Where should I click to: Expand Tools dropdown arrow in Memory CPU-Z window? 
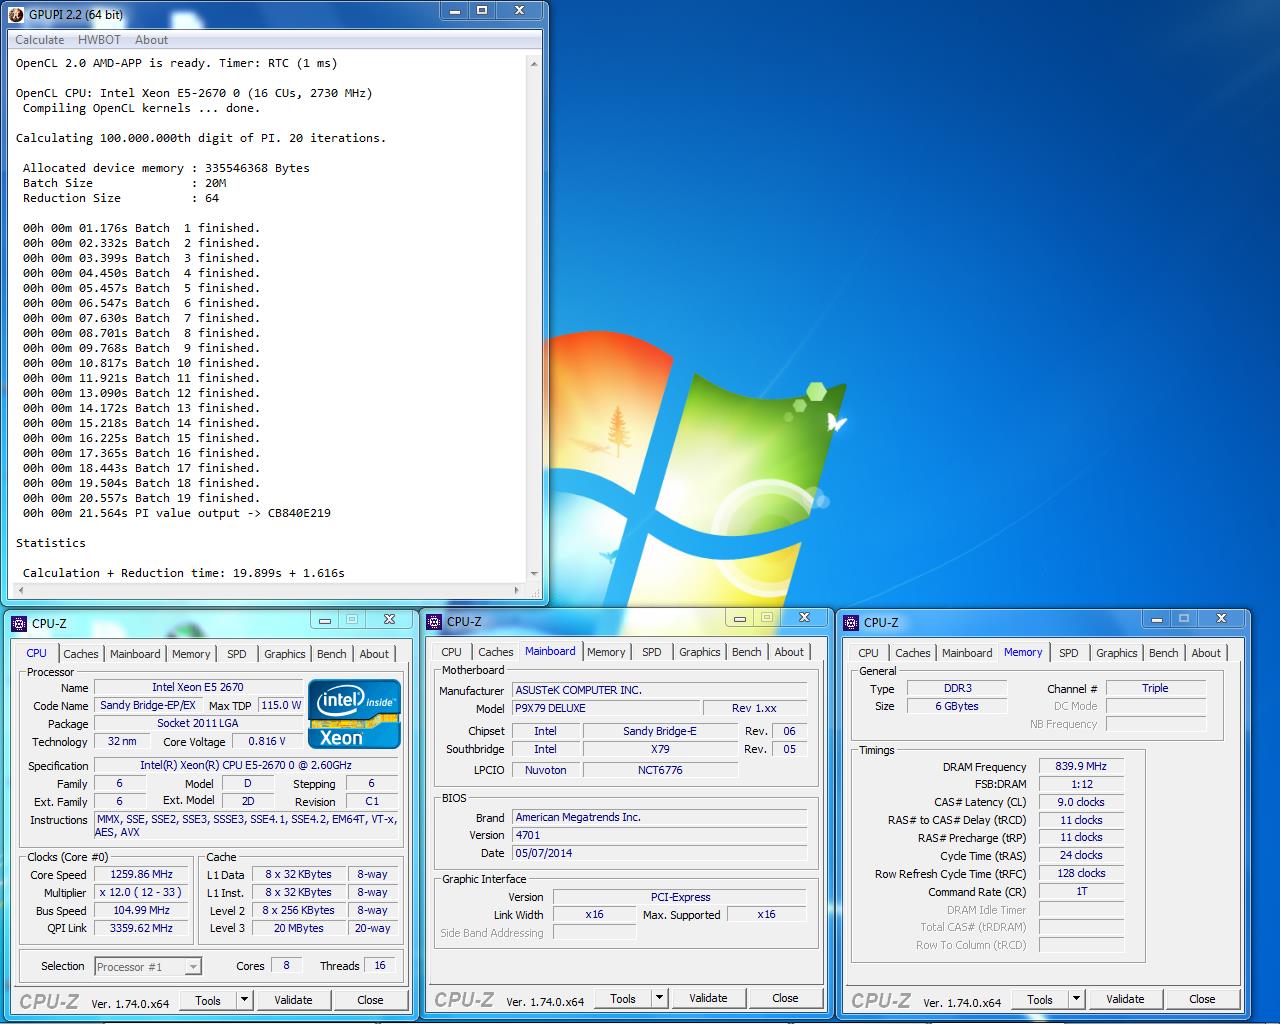tap(1076, 999)
